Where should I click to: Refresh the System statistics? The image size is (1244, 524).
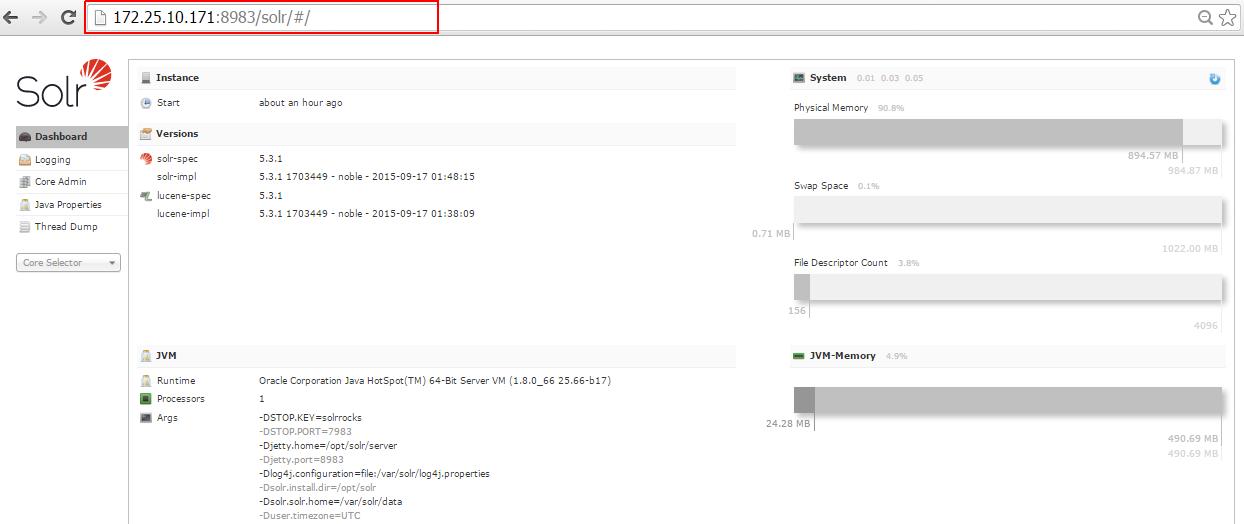1215,79
